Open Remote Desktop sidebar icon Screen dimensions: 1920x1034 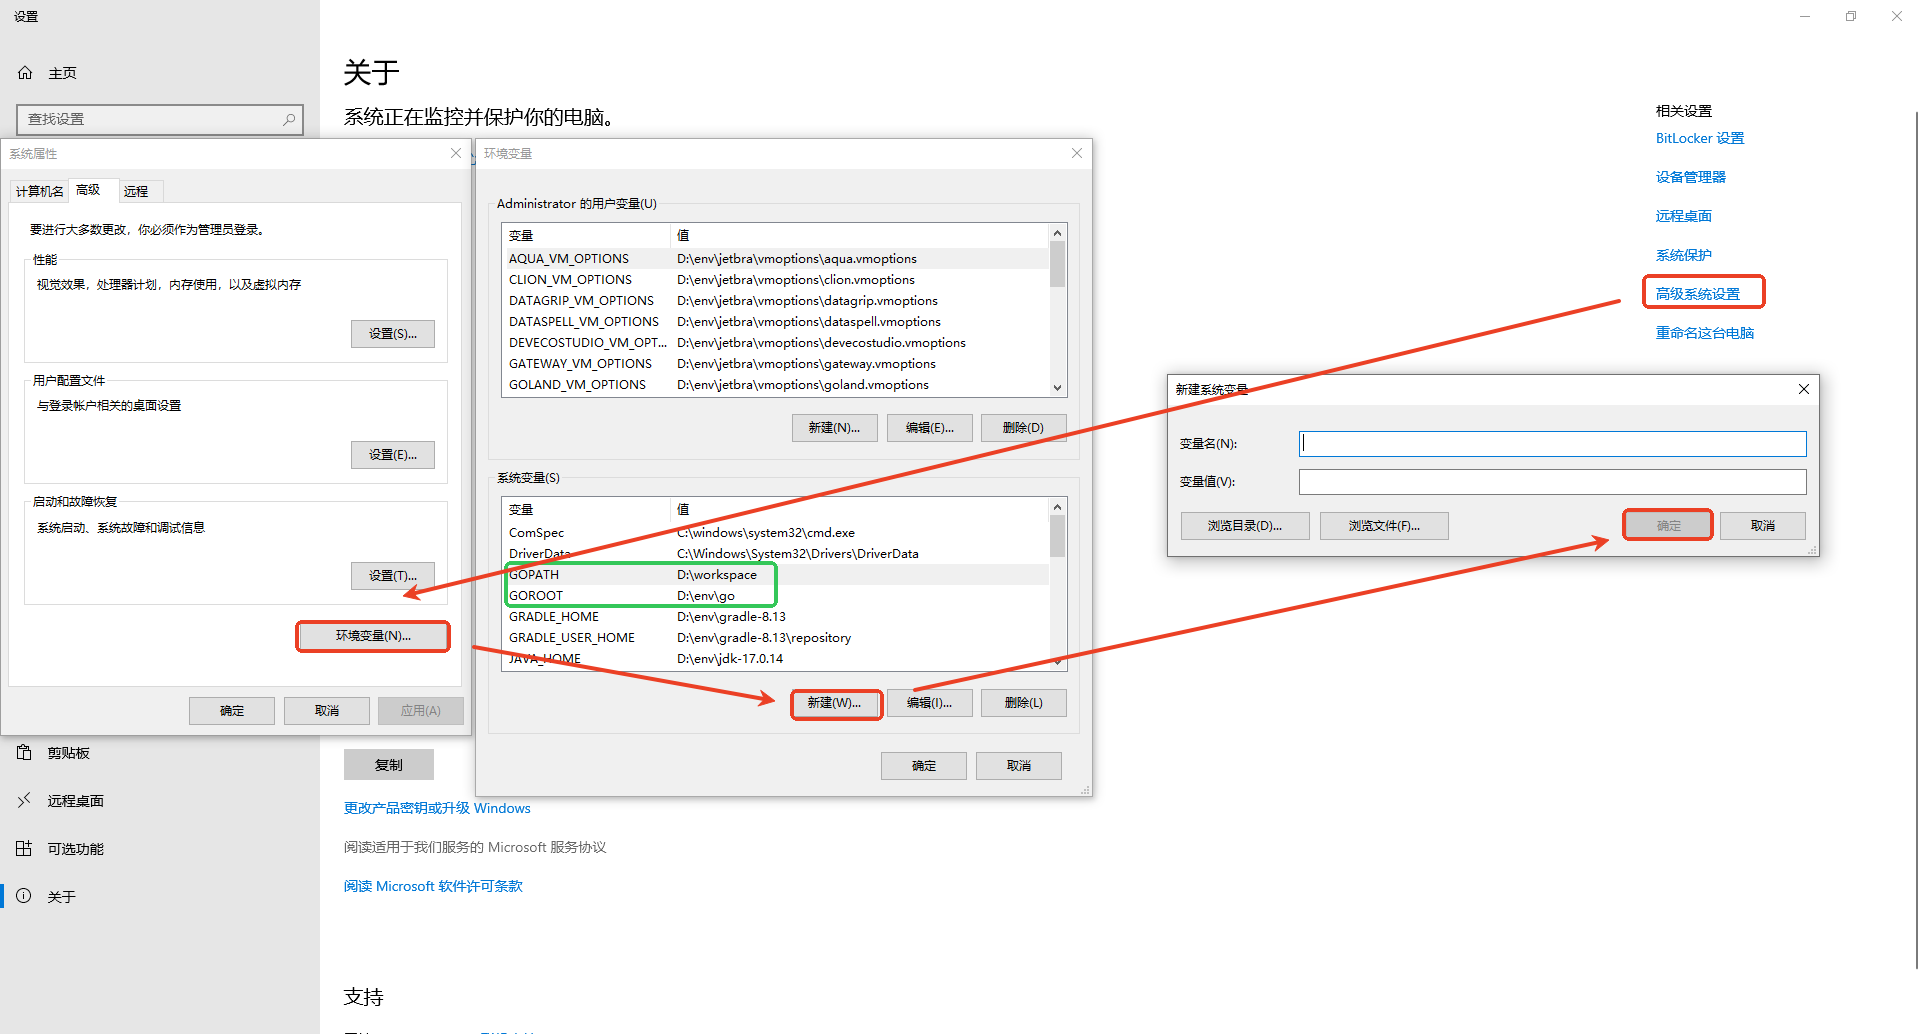pos(24,800)
